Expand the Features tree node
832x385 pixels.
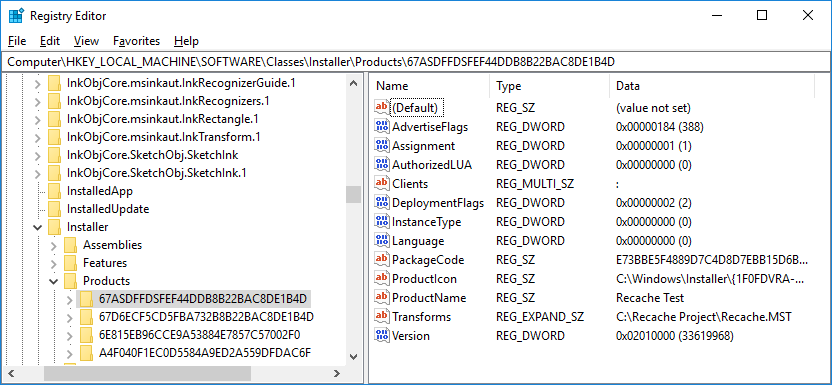coord(54,263)
